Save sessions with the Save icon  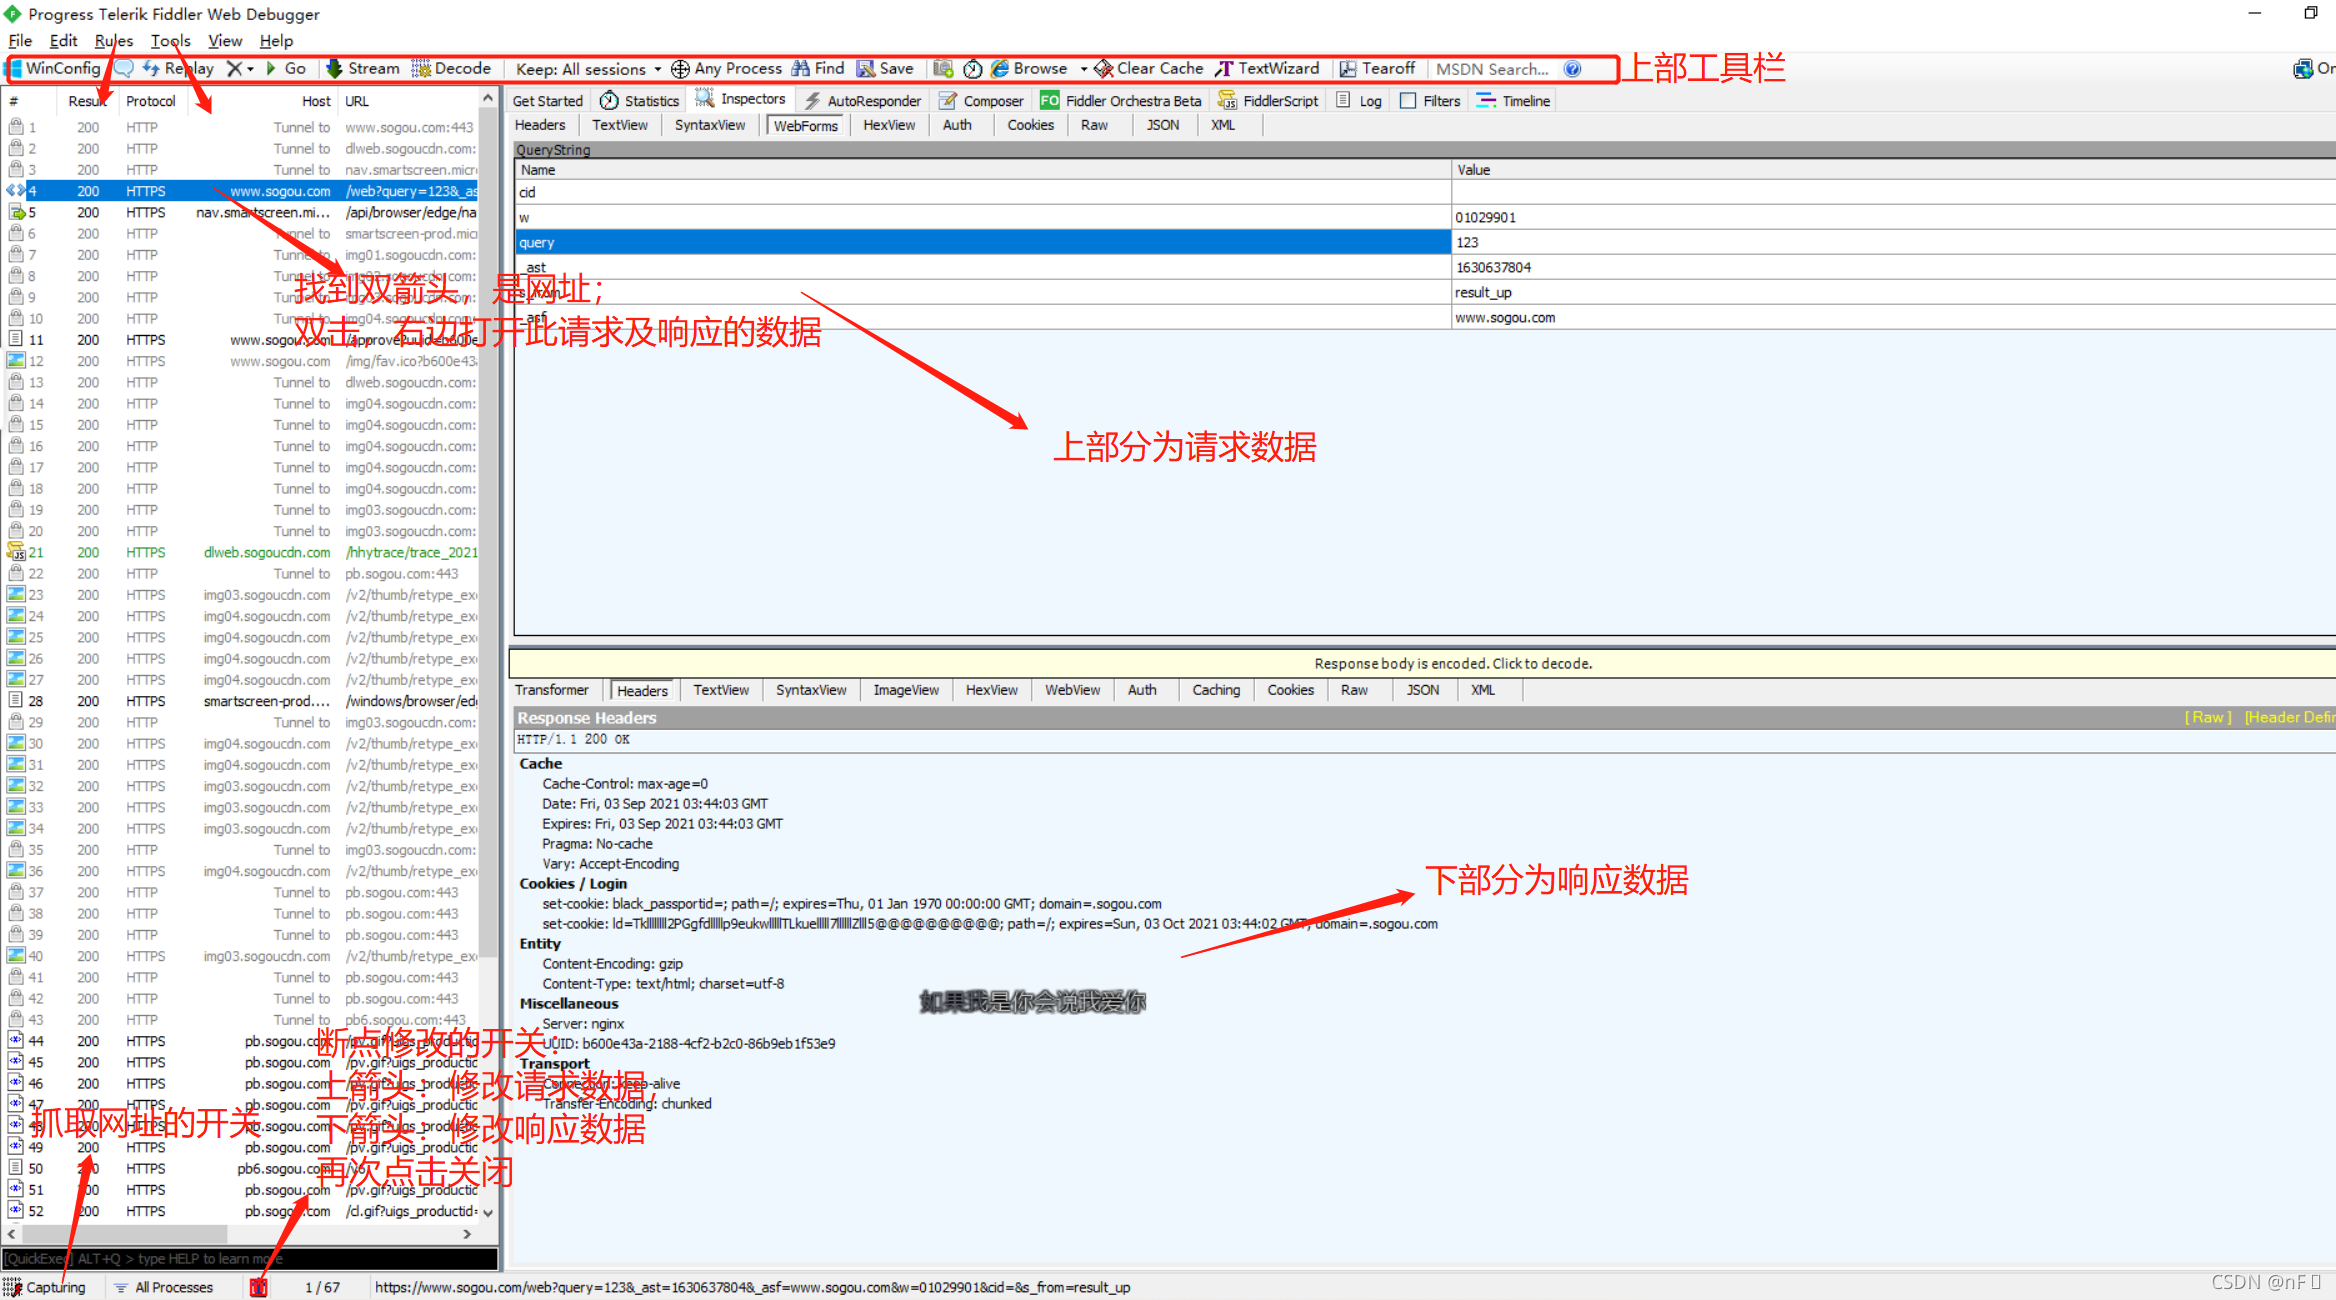coord(885,68)
